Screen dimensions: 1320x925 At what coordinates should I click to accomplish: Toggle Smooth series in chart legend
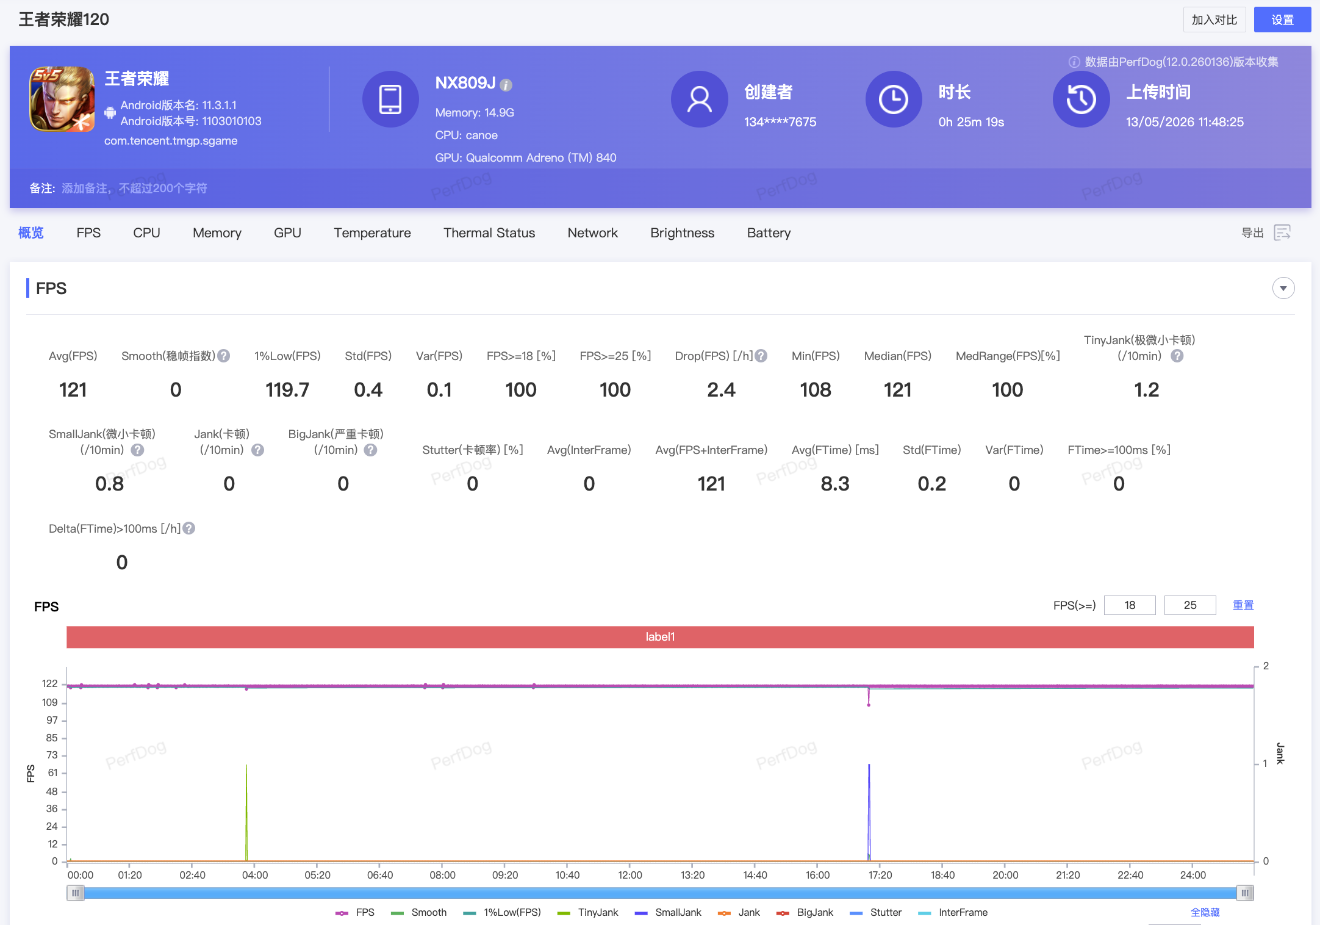[419, 913]
